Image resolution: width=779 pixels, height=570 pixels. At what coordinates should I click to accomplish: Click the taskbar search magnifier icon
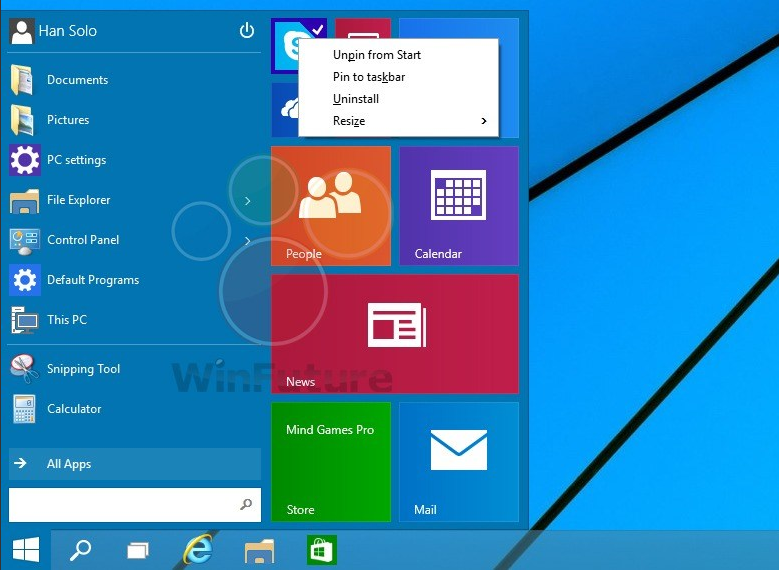[79, 549]
